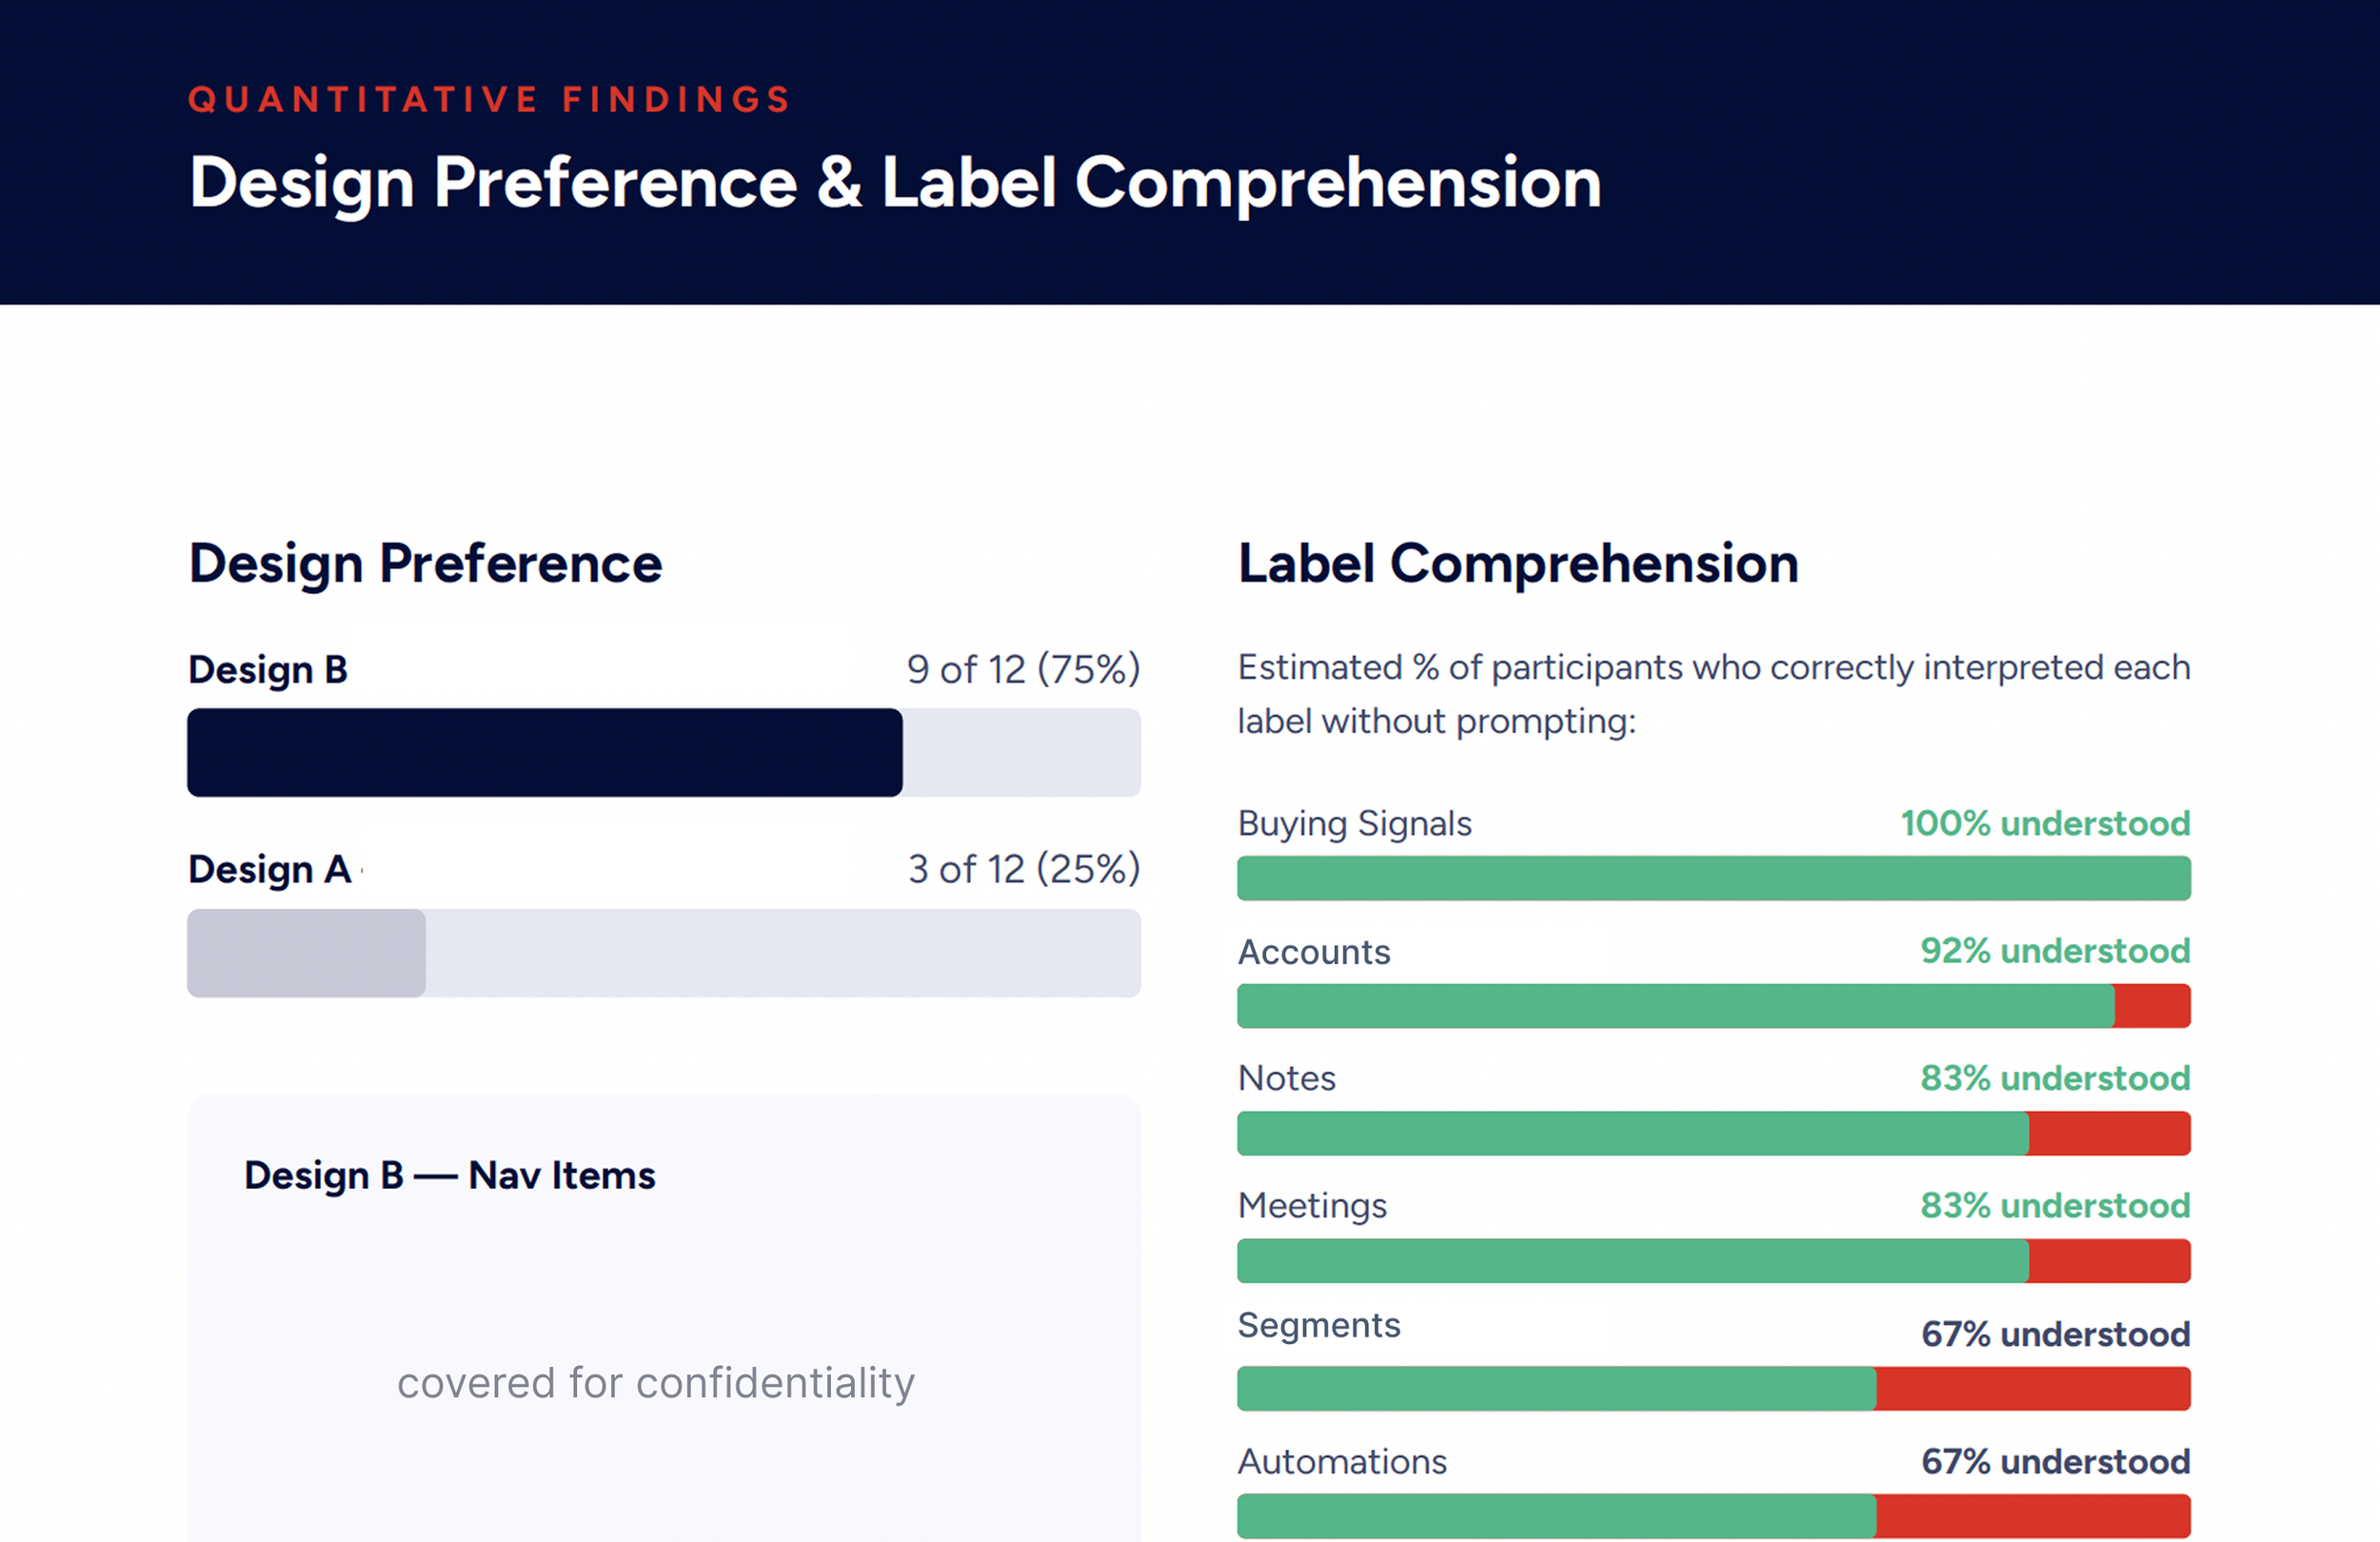Click the Quantitative Findings red label
This screenshot has height=1542, width=2380.
[x=490, y=99]
